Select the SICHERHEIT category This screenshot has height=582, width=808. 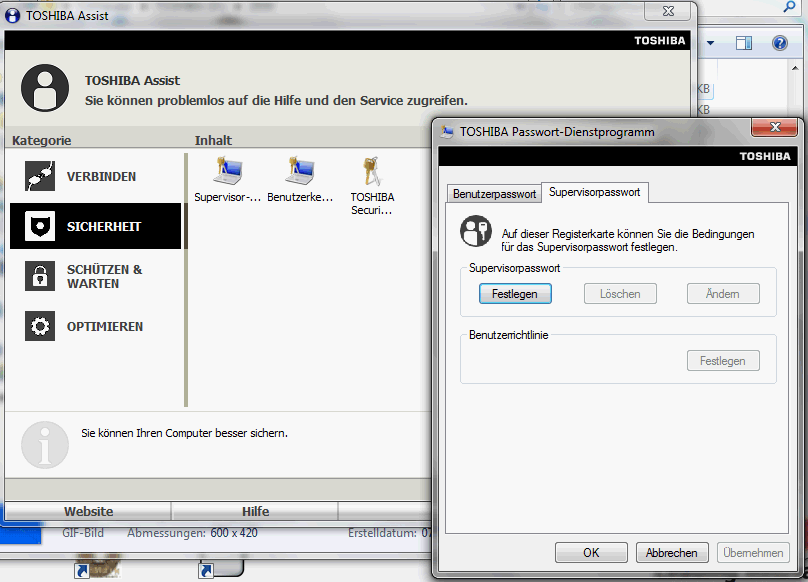click(96, 226)
